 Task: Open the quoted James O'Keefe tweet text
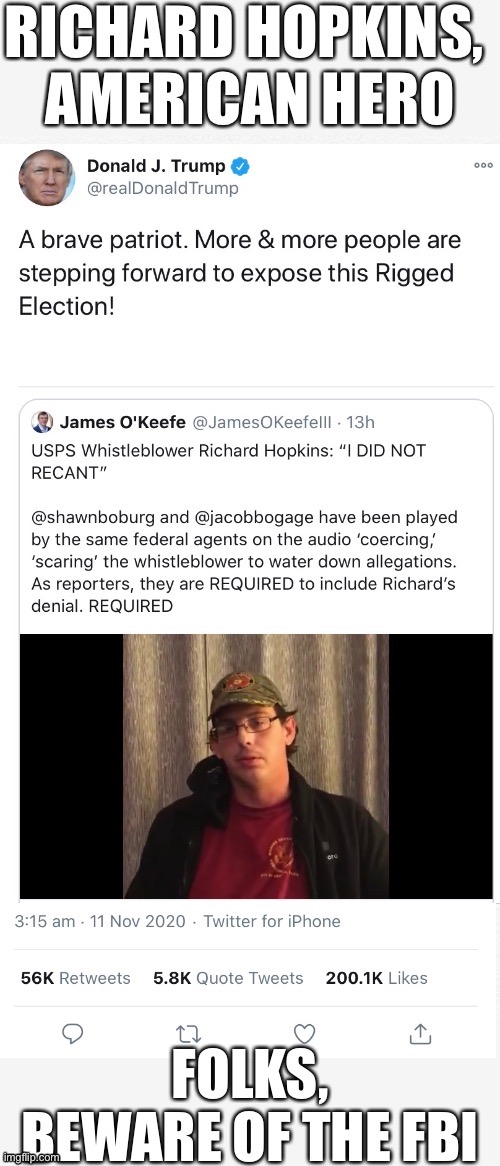[244, 528]
